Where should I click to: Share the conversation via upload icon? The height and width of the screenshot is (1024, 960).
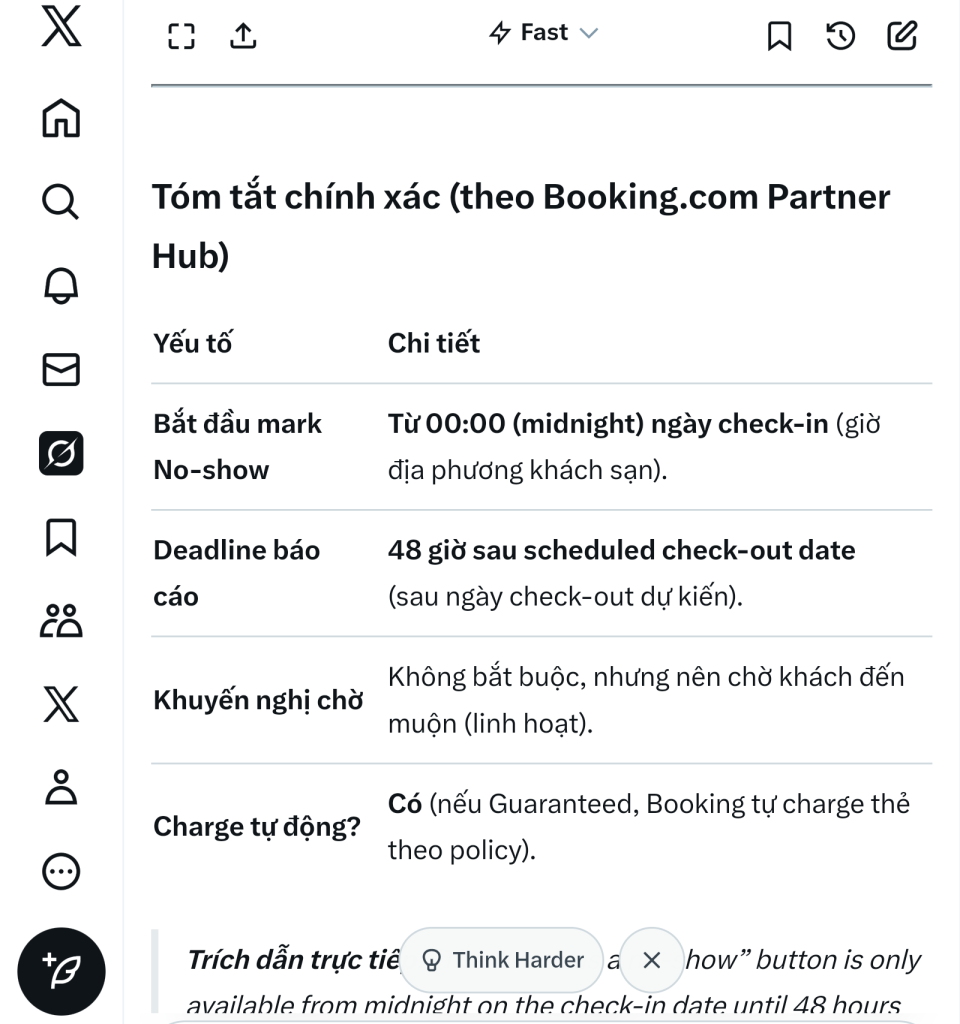pos(243,36)
